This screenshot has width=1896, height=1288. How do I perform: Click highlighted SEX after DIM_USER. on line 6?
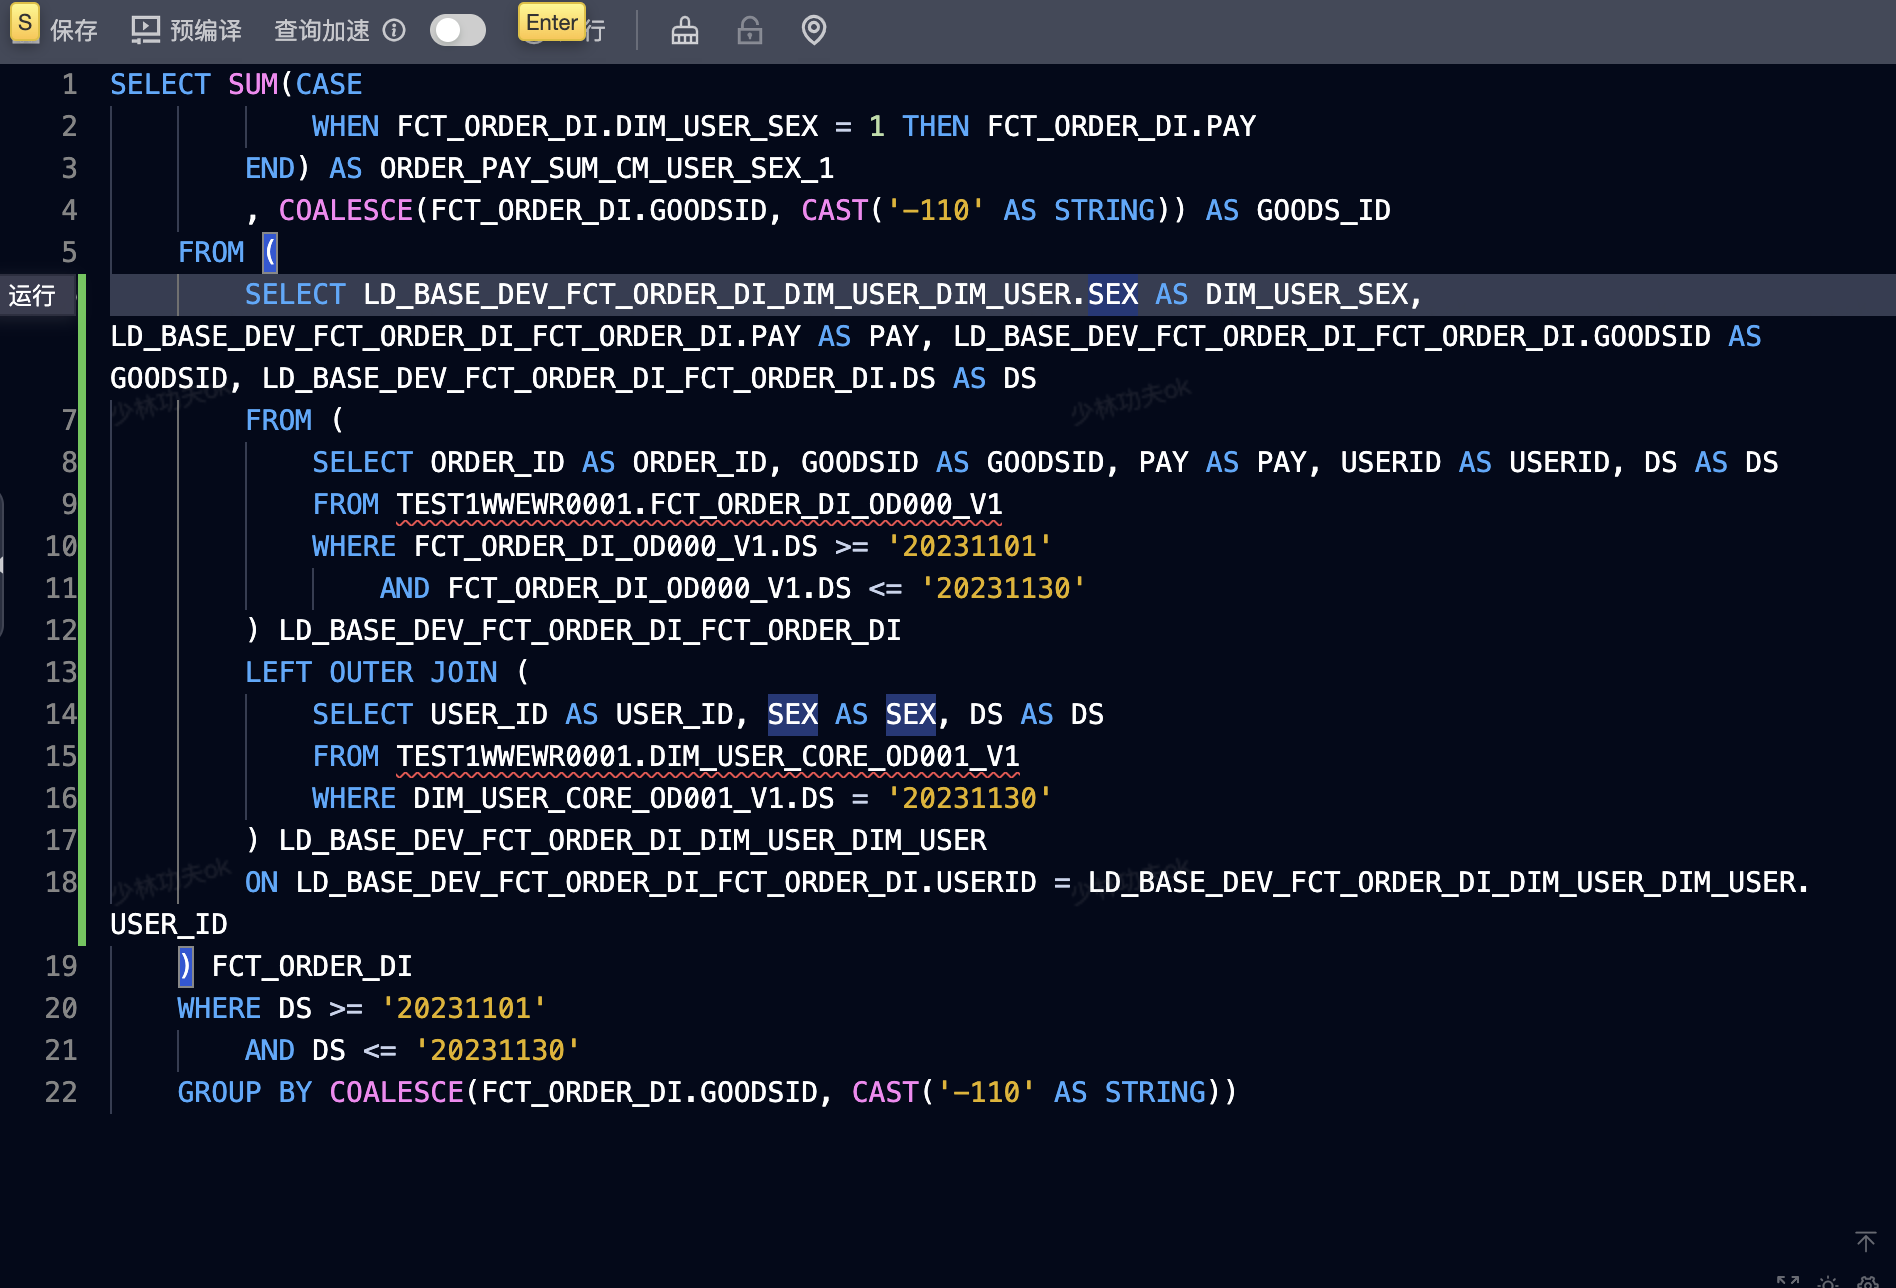tap(1113, 294)
